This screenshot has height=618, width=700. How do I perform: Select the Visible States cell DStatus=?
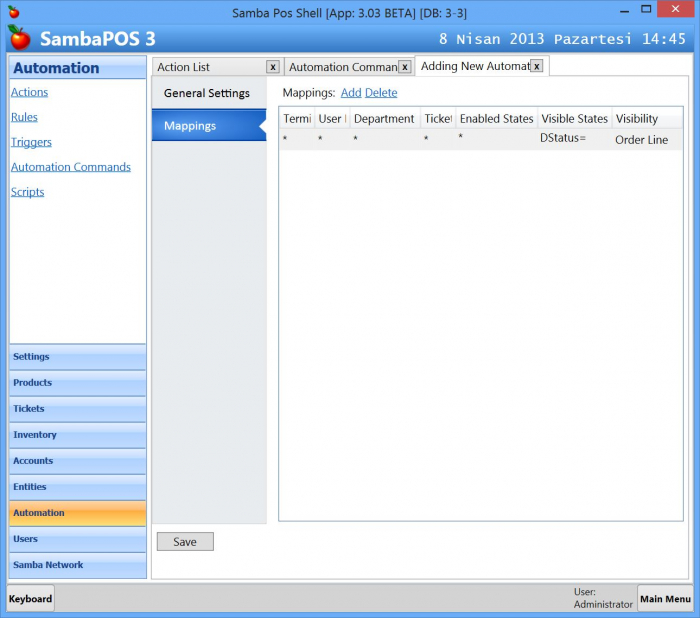tap(564, 140)
